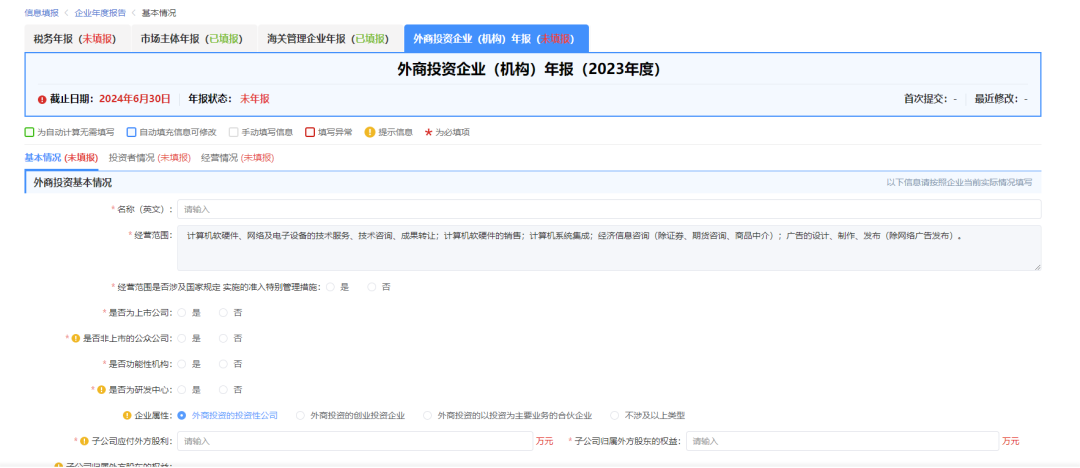This screenshot has width=1080, height=468.
Task: Click 基本情况 in breadcrumb
Action: [158, 13]
